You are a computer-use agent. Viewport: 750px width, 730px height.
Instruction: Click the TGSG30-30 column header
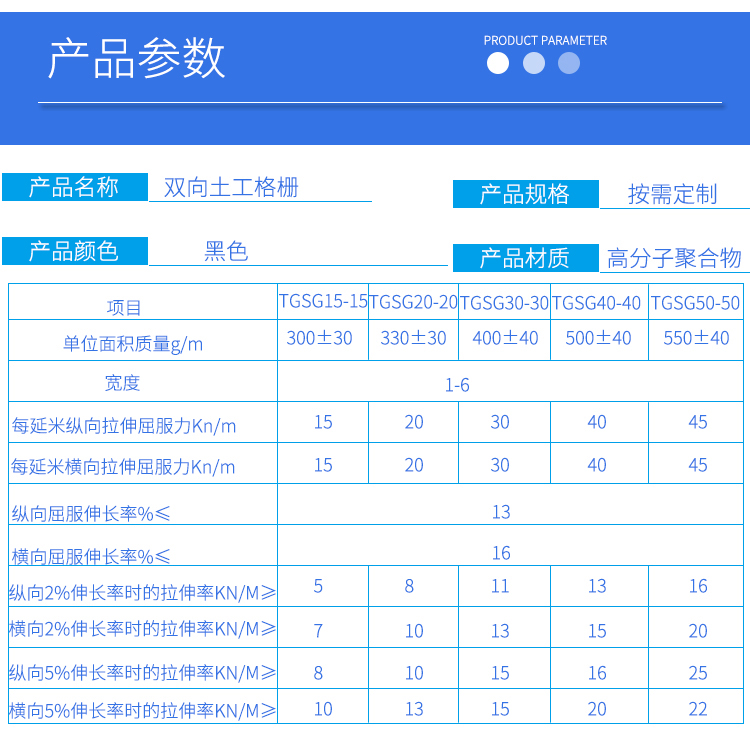504,303
